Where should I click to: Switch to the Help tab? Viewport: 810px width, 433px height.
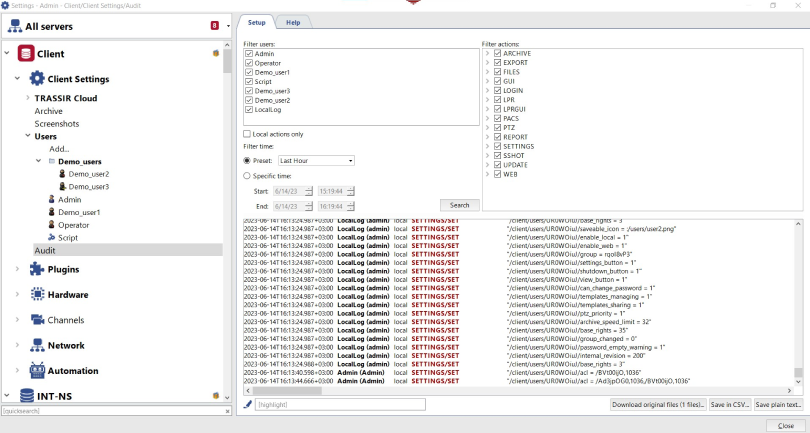point(293,22)
